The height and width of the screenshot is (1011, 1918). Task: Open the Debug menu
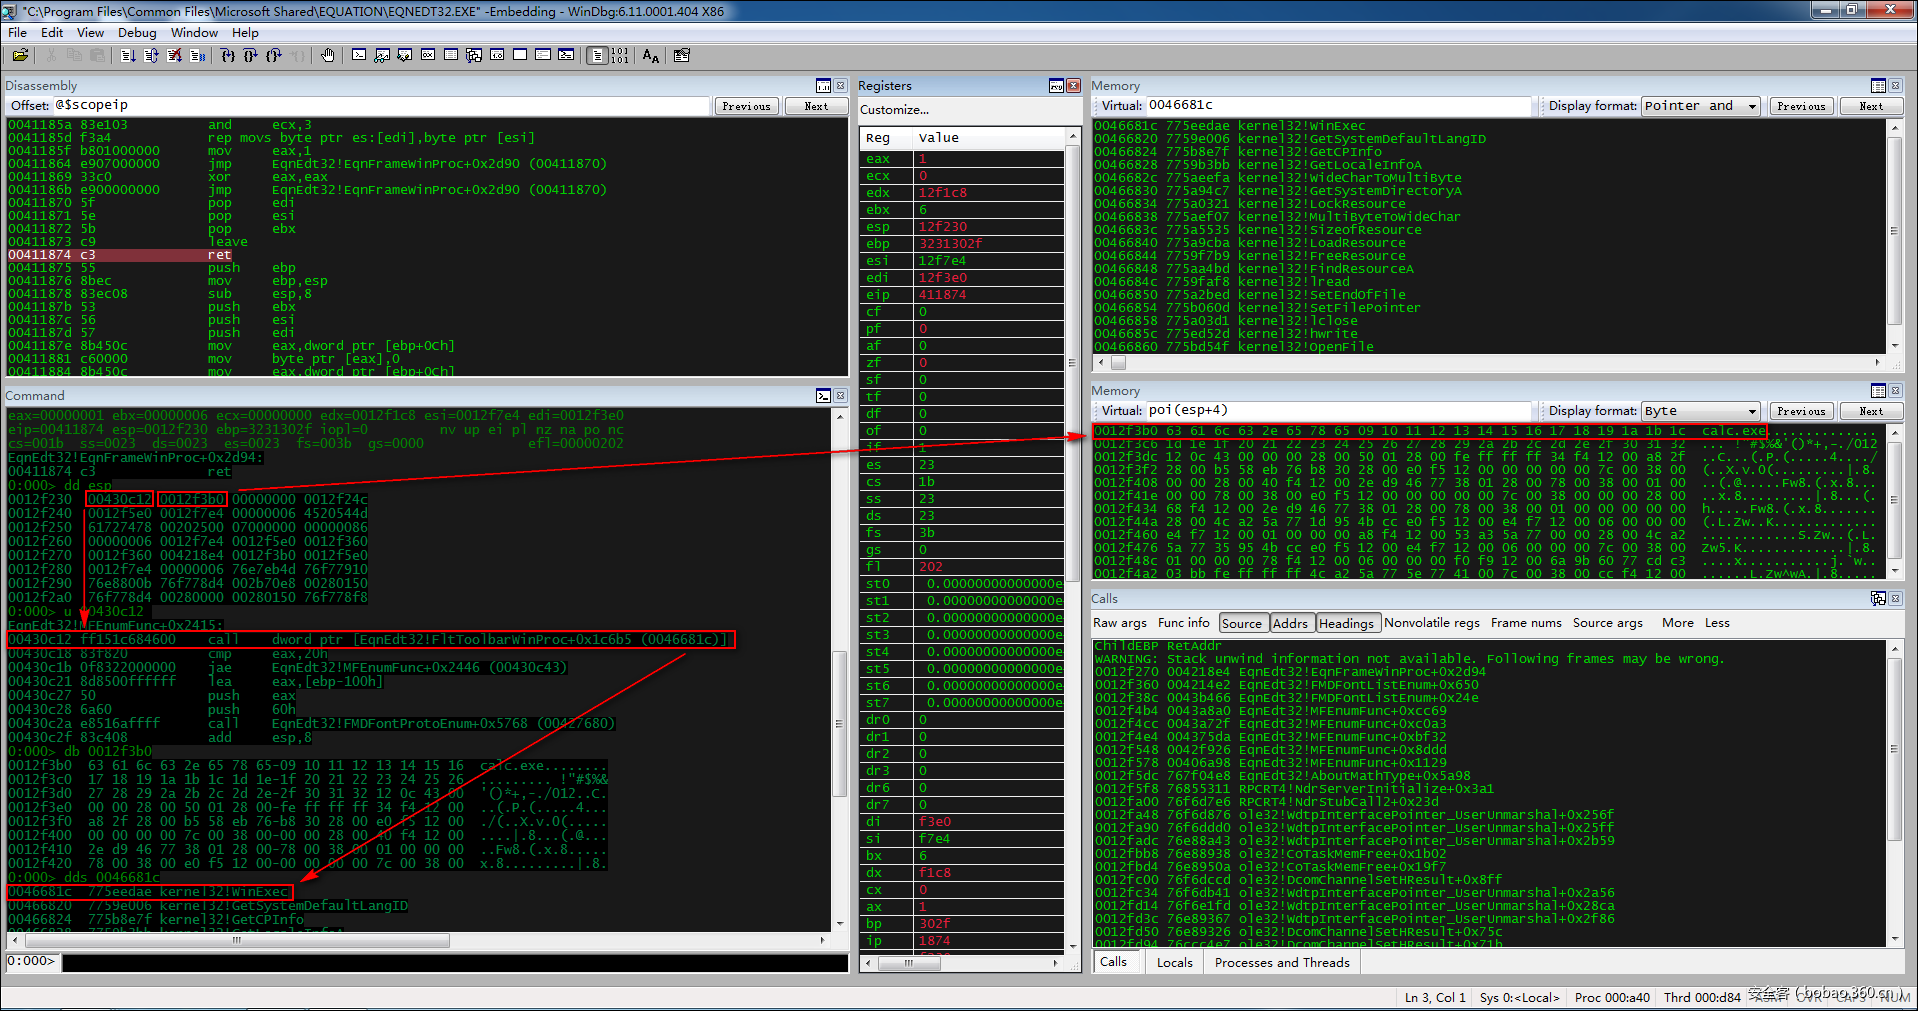[x=137, y=32]
